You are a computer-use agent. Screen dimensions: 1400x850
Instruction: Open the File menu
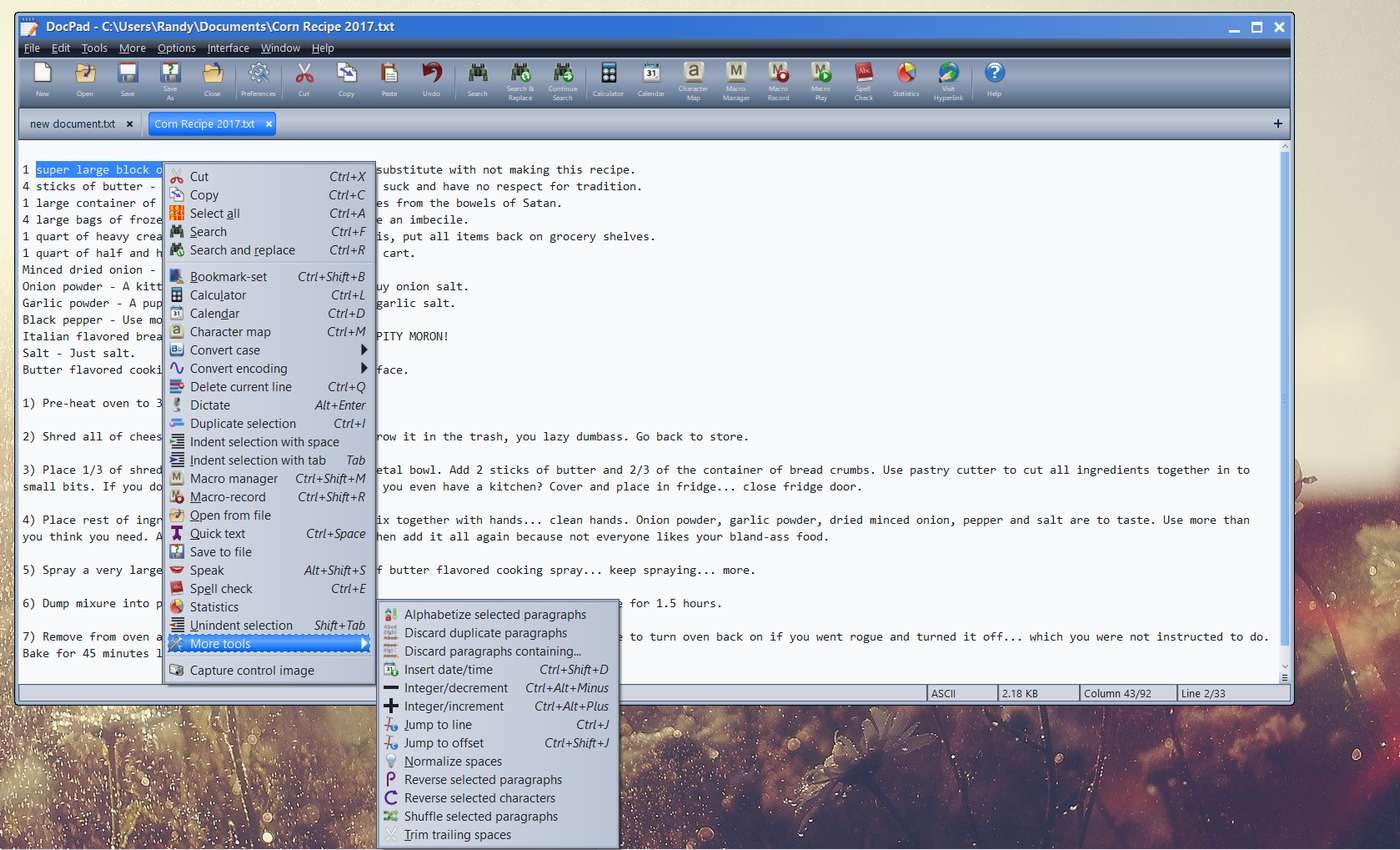pos(32,48)
